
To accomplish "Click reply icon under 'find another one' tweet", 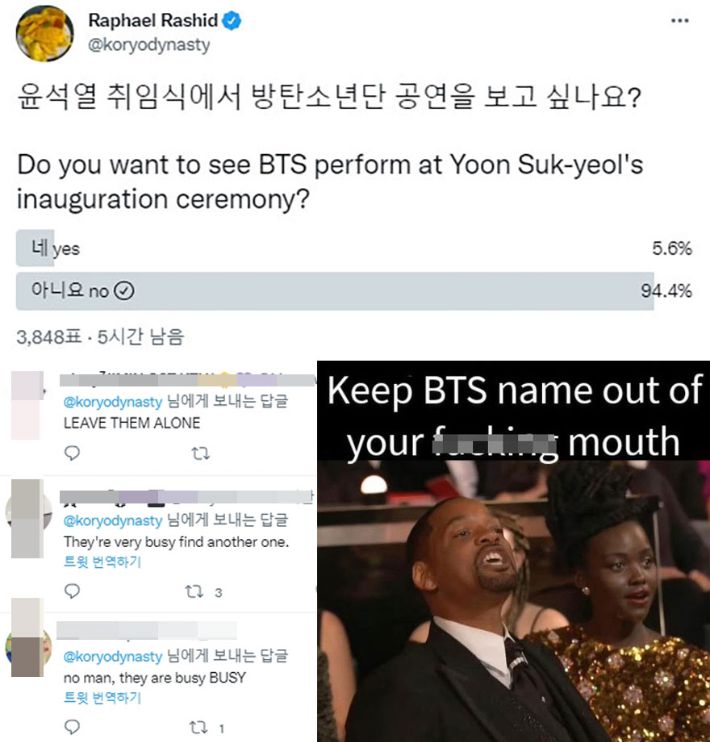I will (71, 591).
